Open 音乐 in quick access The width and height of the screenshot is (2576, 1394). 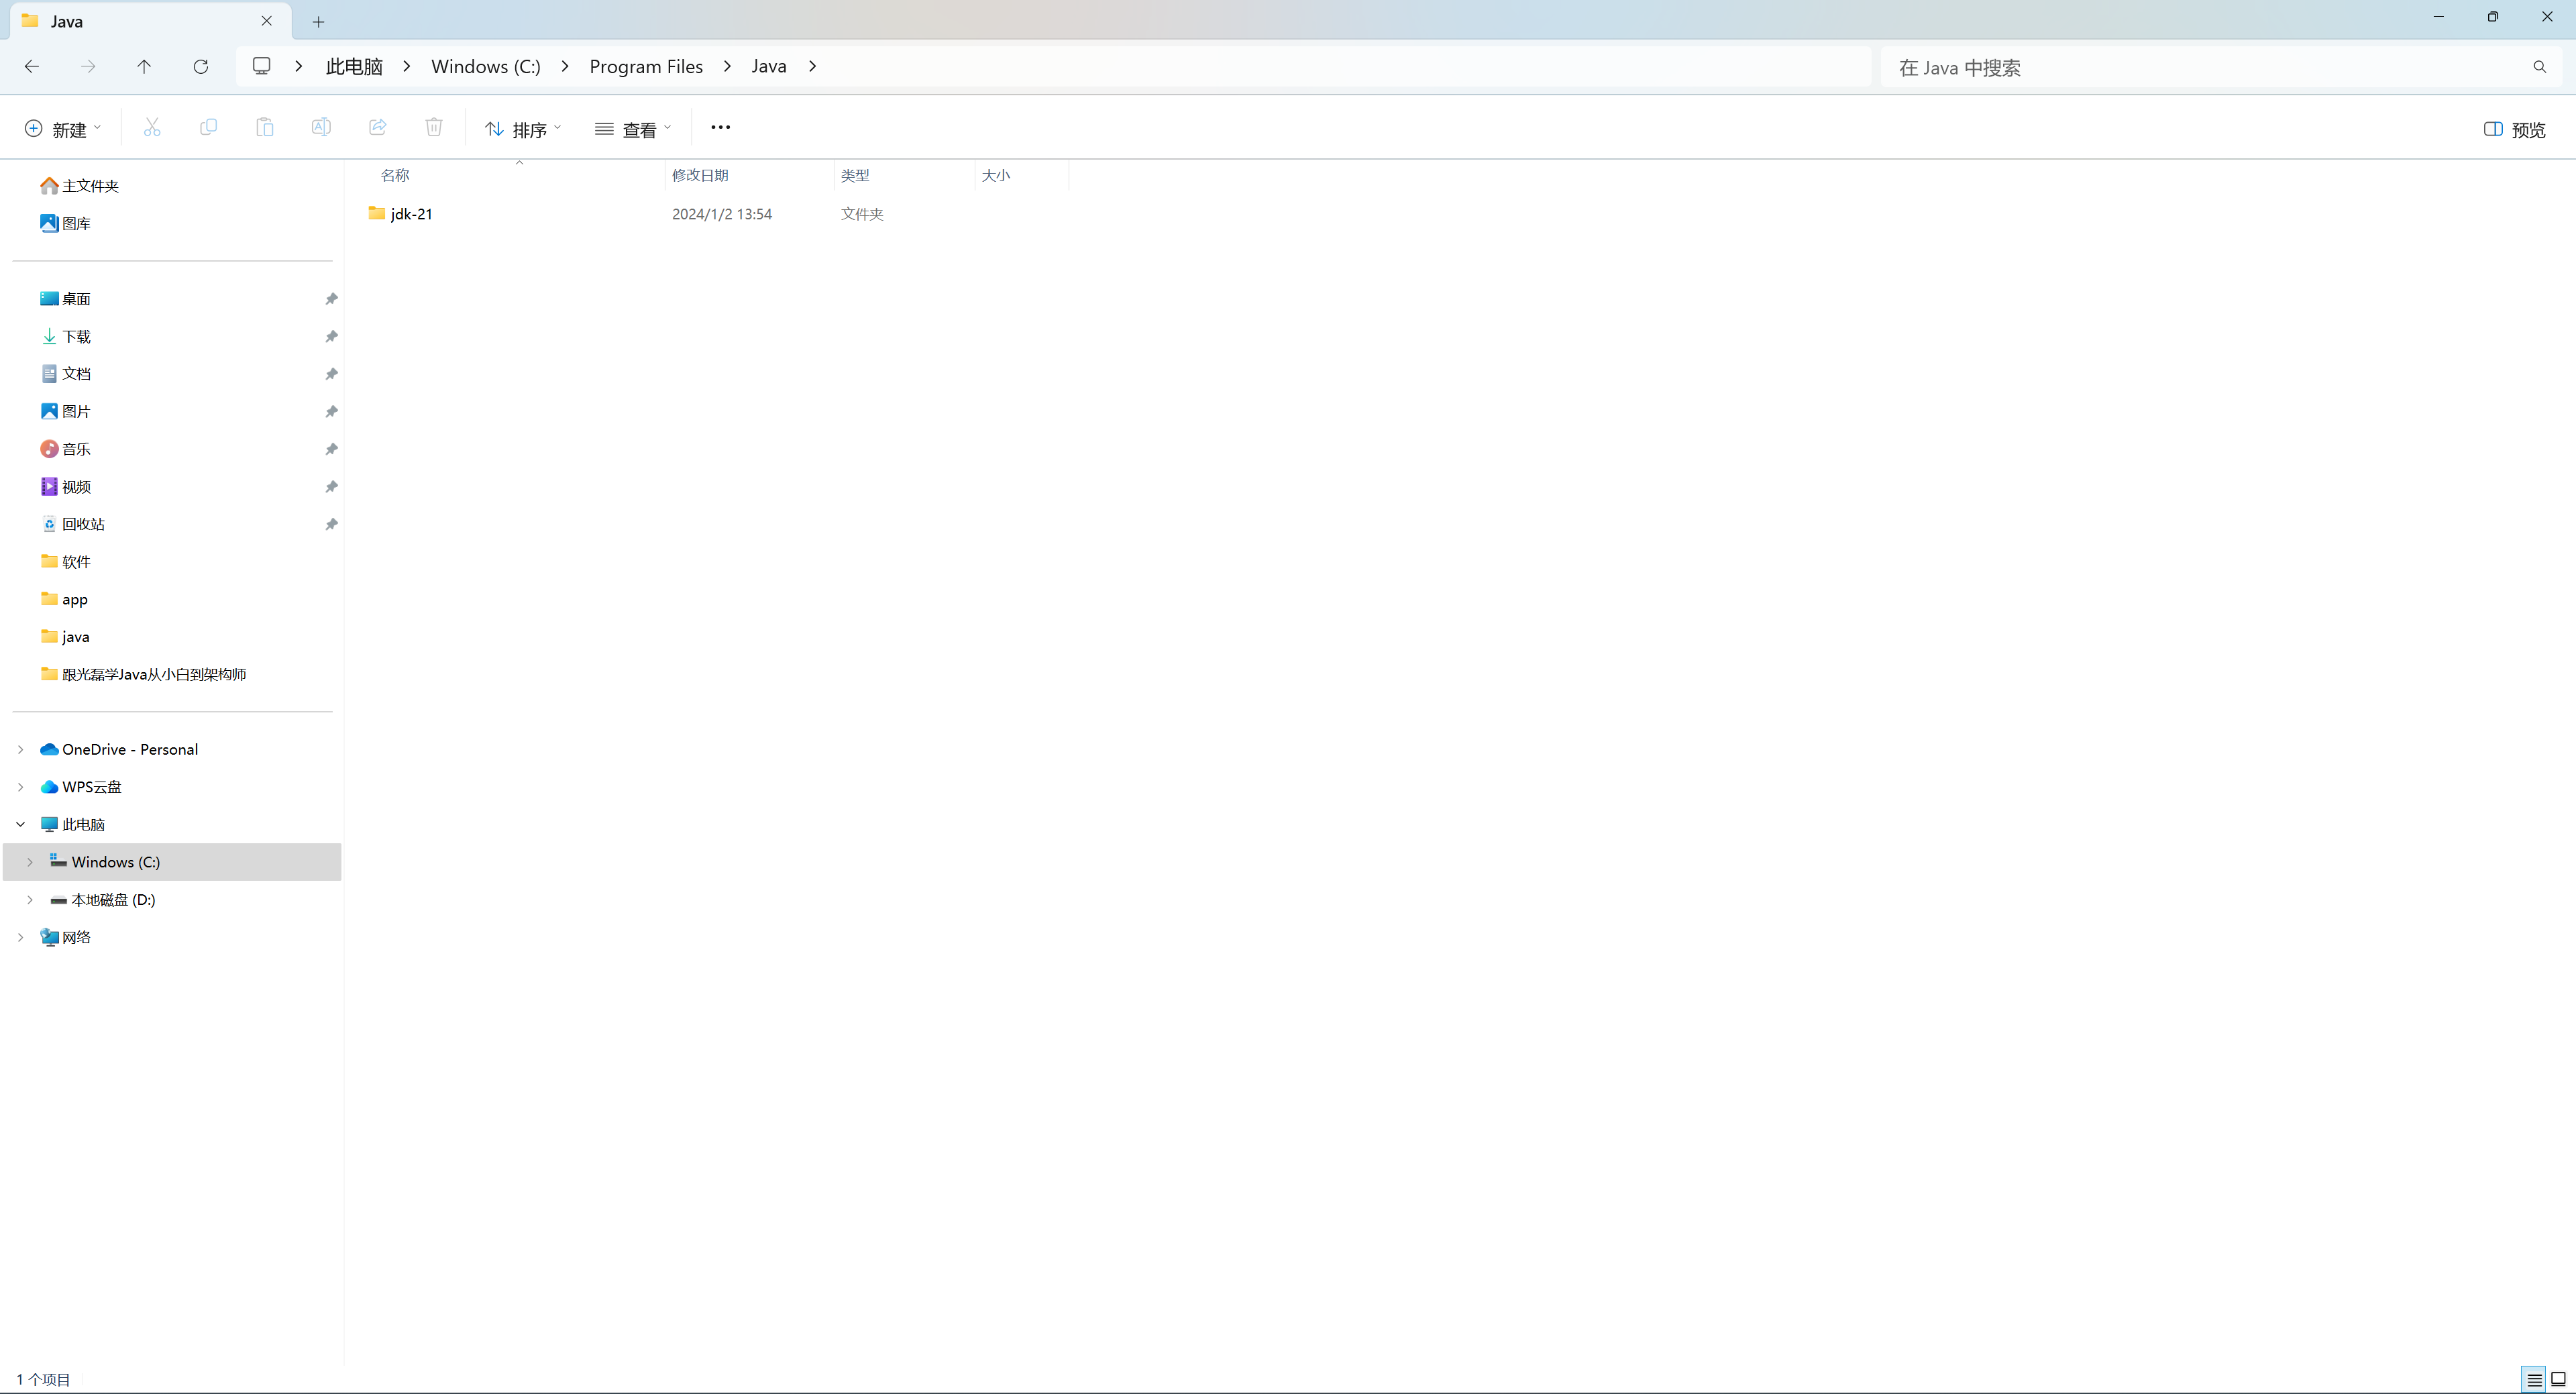coord(65,449)
